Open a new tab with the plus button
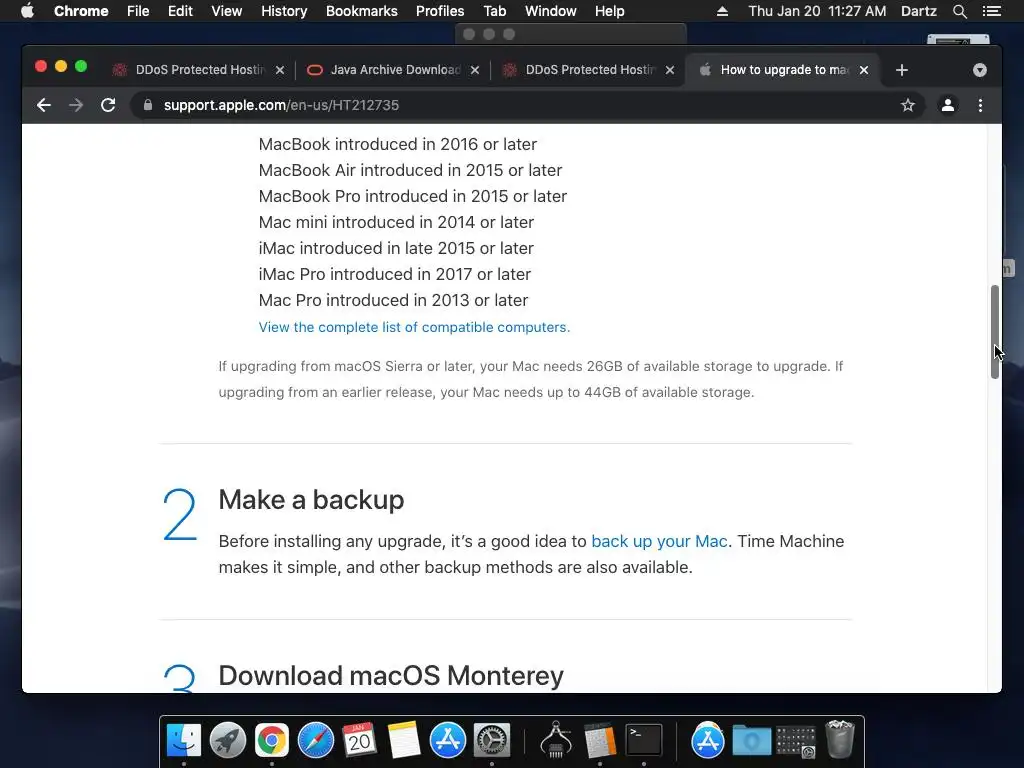Screen dimensions: 1024x768 (902, 70)
